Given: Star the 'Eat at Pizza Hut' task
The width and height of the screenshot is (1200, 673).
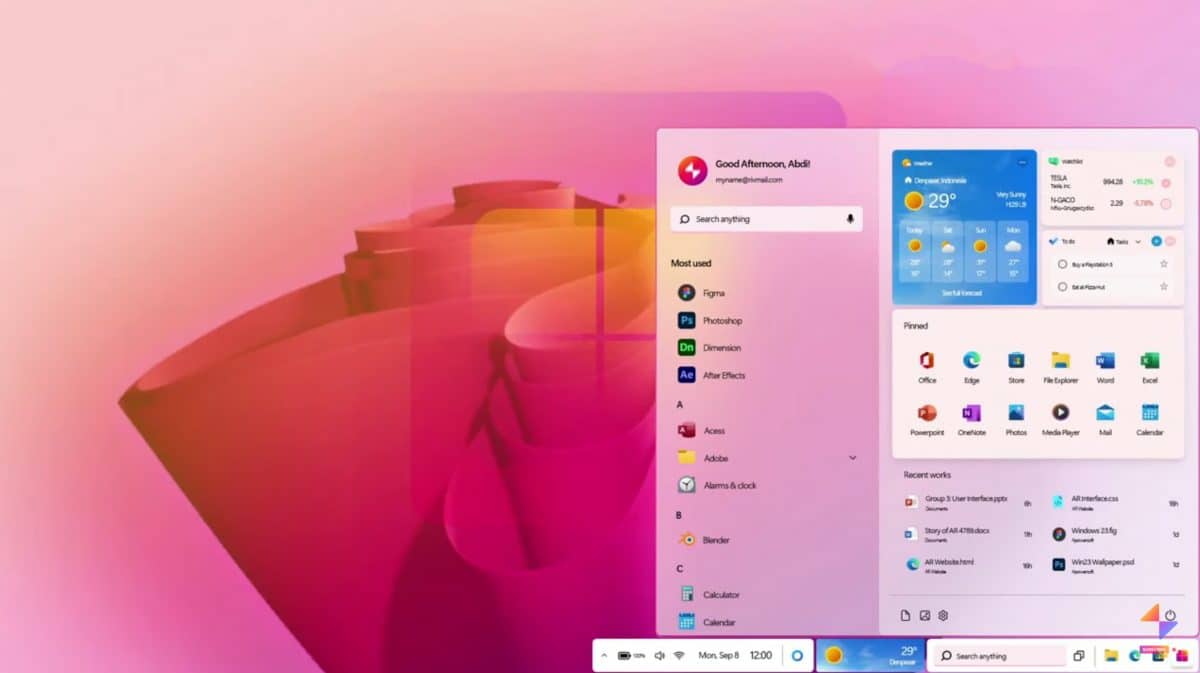Looking at the screenshot, I should point(1164,286).
